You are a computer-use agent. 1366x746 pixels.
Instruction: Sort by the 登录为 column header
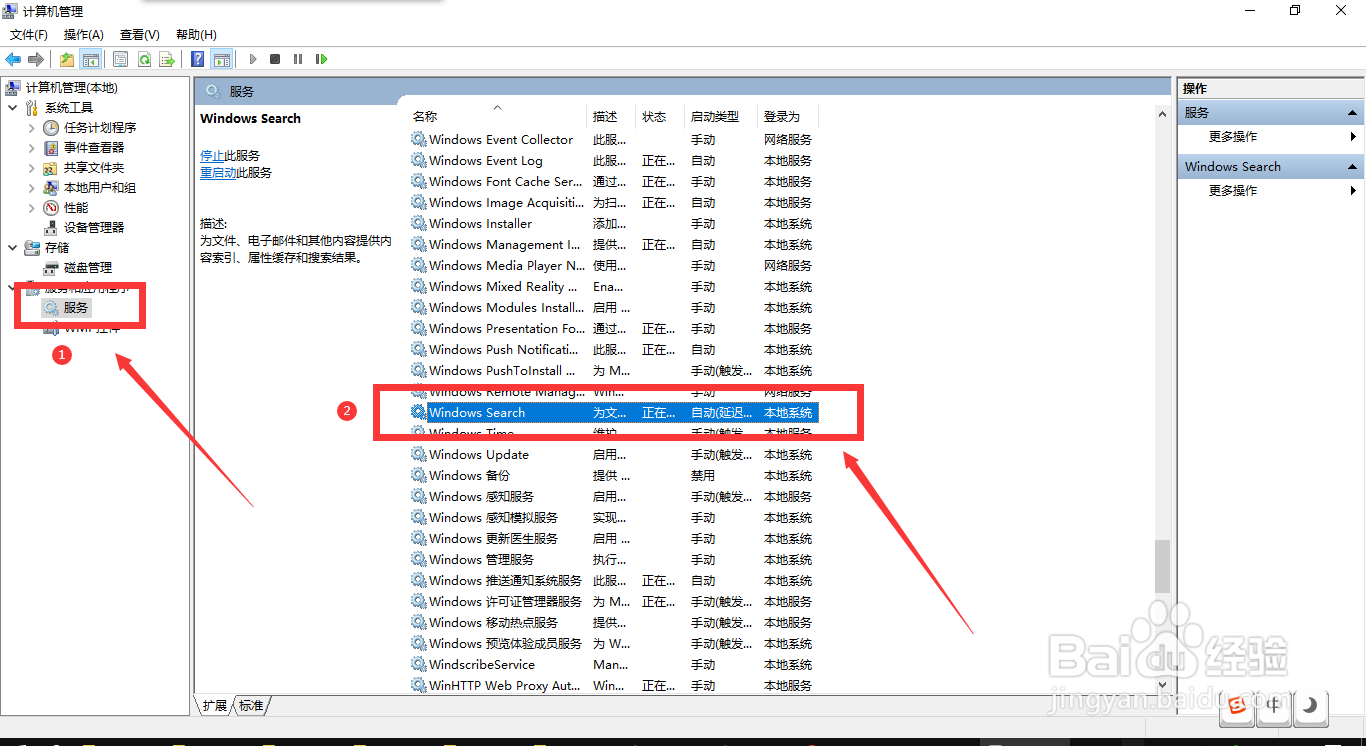788,117
